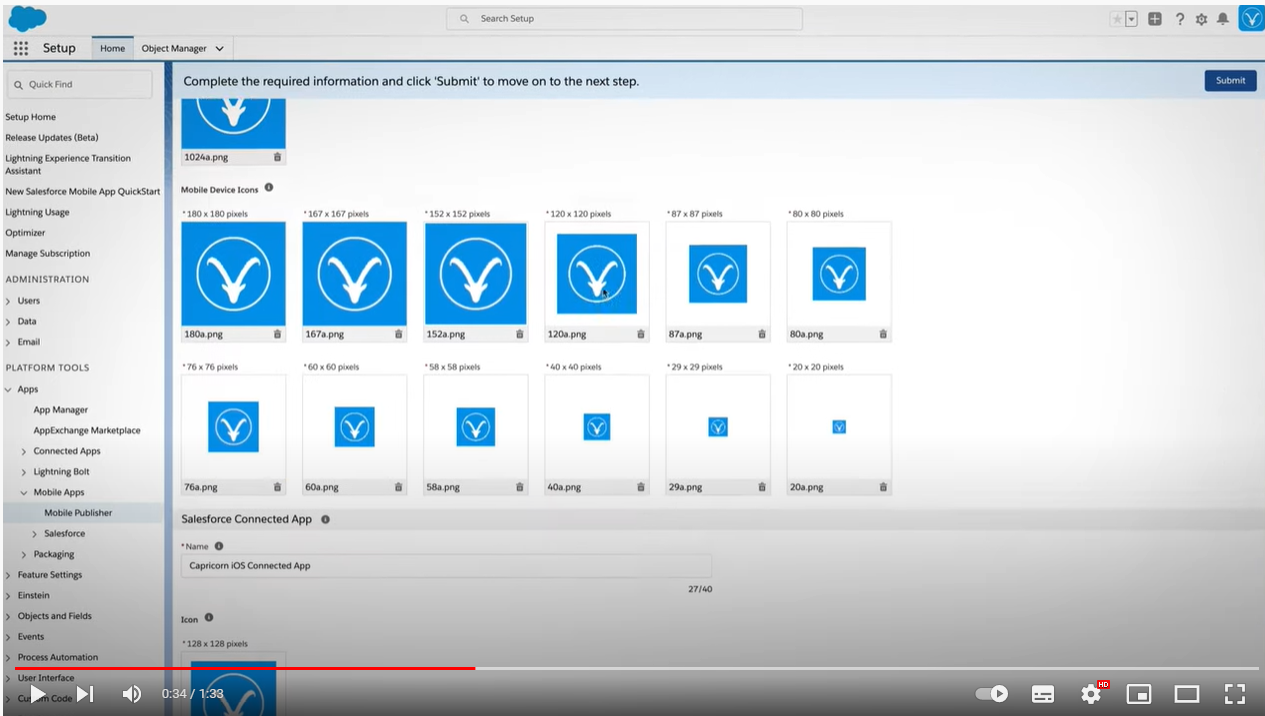Open New Salesforce Mobile App QuickStart
The width and height of the screenshot is (1265, 716).
82,191
